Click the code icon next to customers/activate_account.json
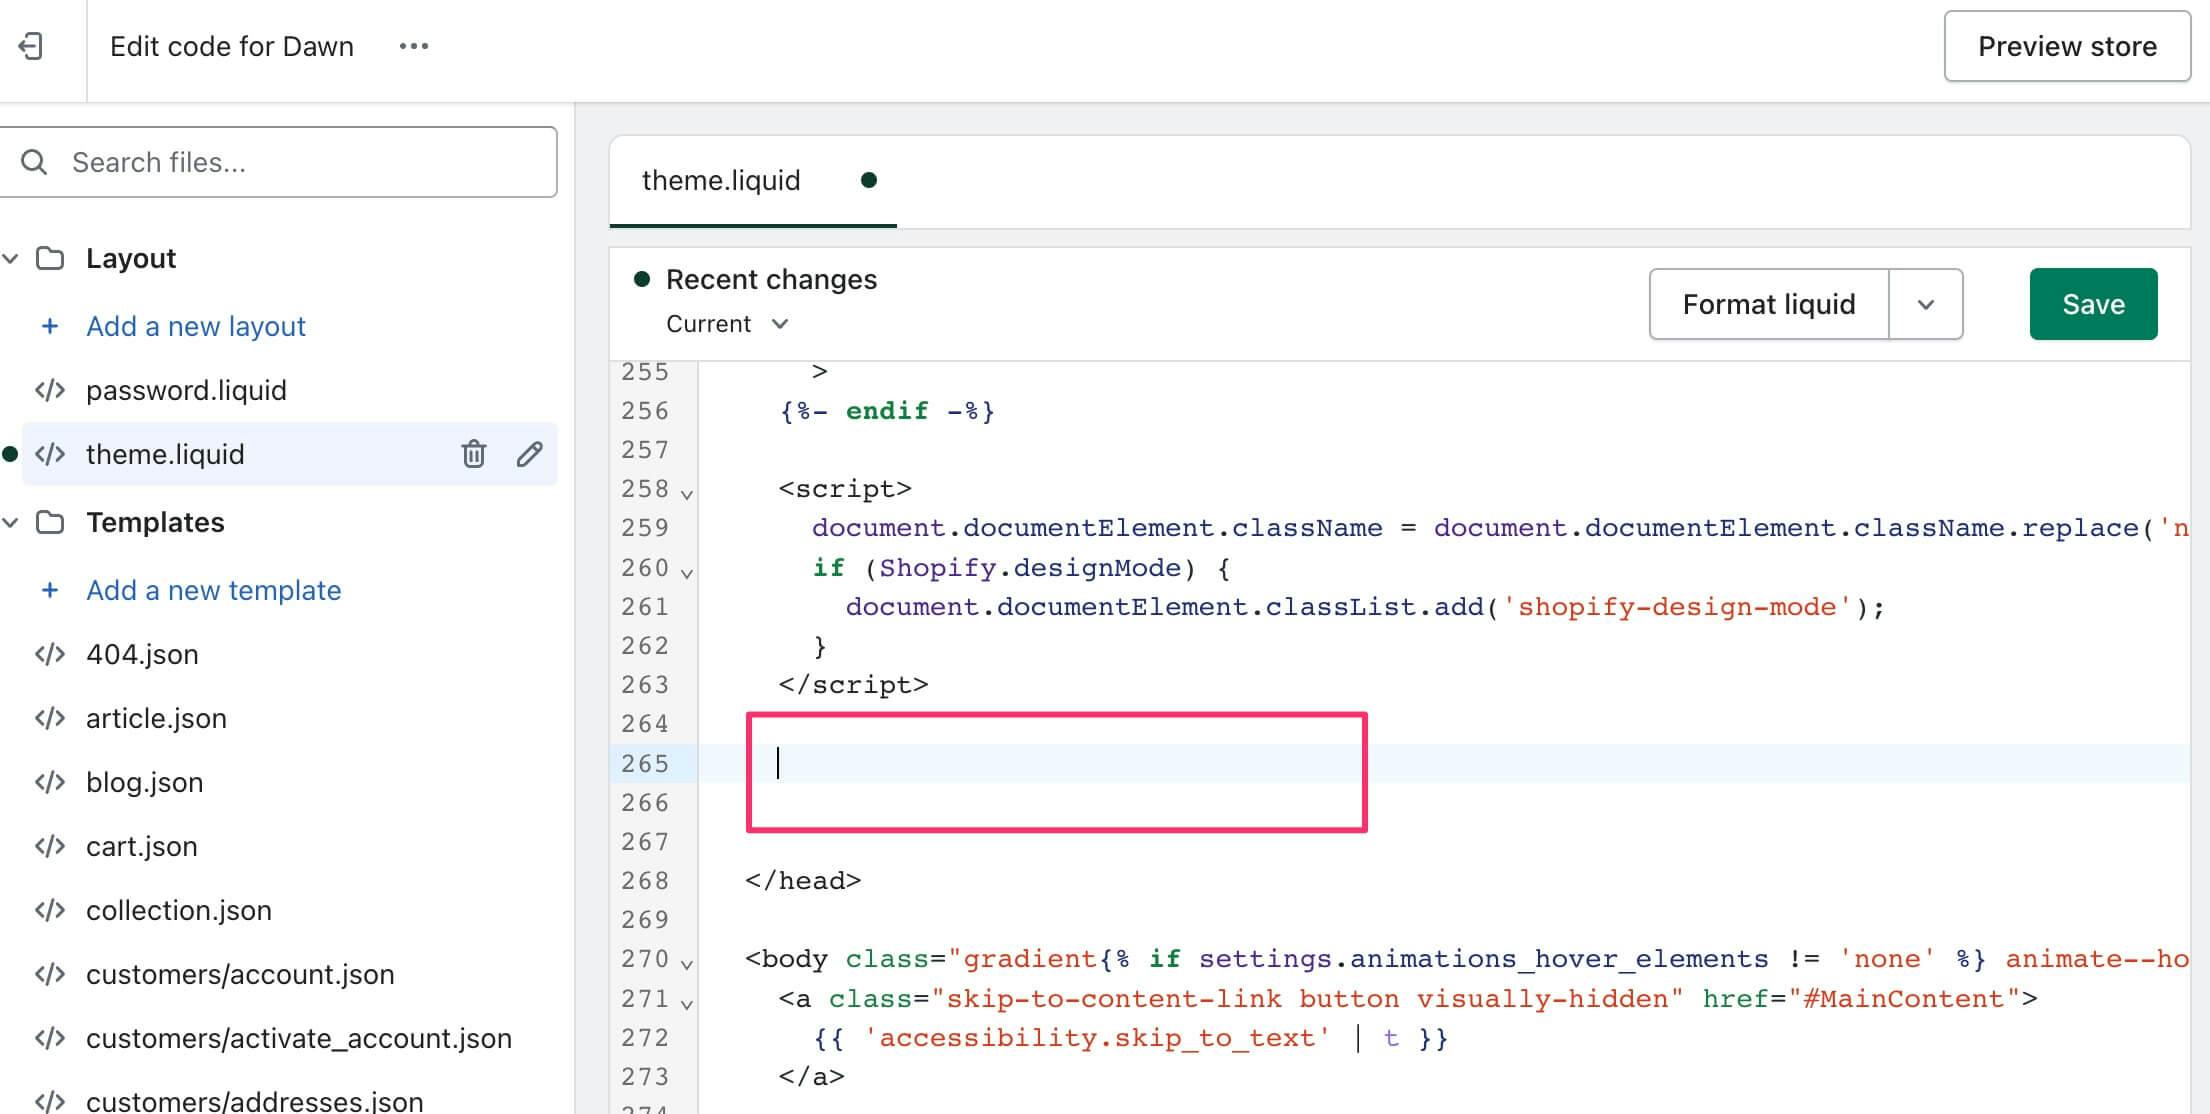Image resolution: width=2210 pixels, height=1114 pixels. click(x=50, y=1038)
